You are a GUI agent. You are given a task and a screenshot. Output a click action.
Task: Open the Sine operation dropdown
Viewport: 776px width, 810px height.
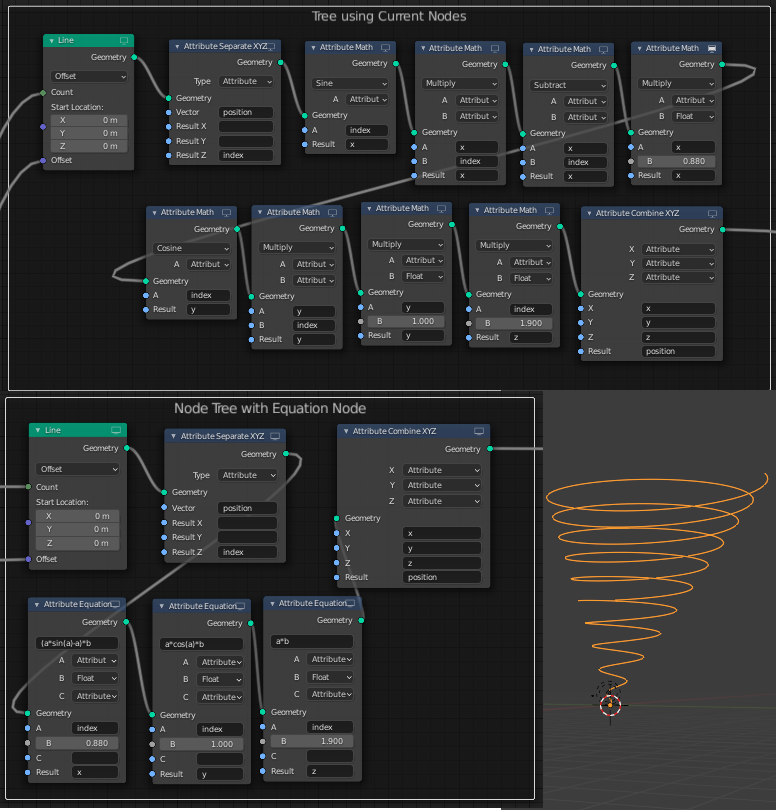point(350,83)
